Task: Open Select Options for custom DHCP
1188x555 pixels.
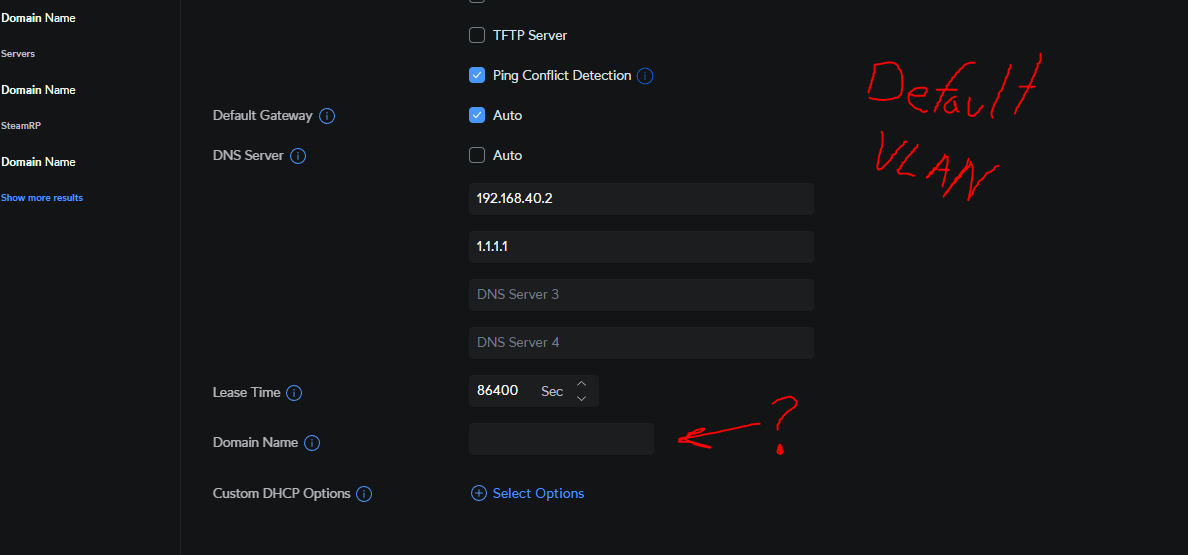Action: coord(538,493)
